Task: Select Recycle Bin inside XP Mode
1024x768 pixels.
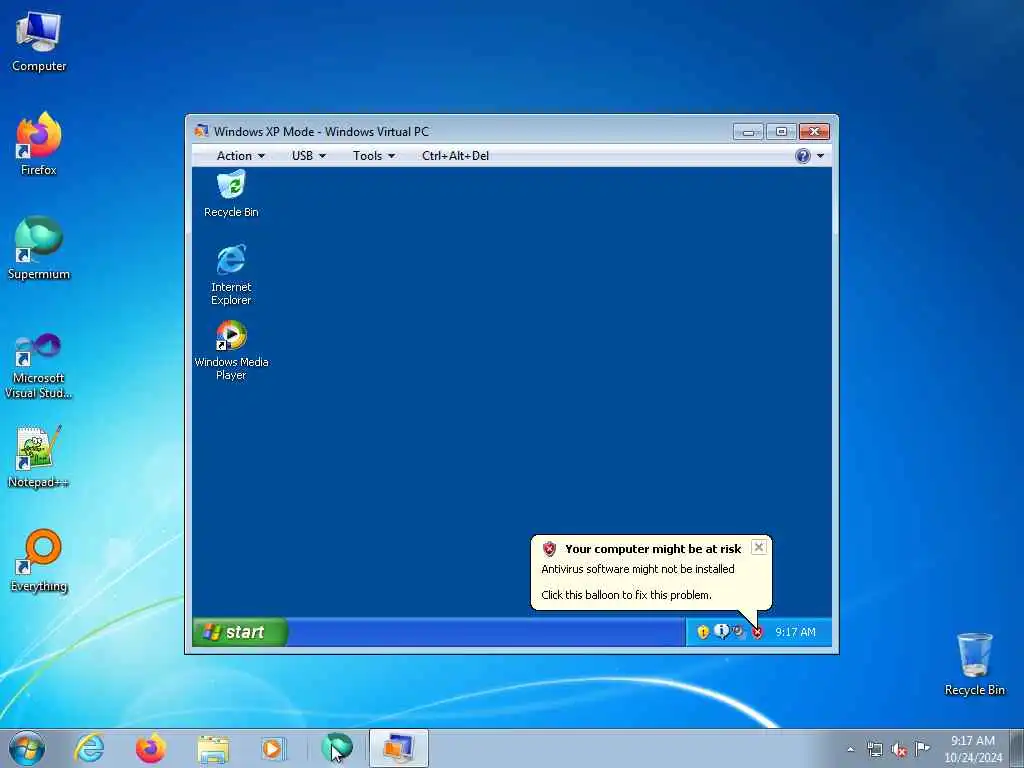Action: [231, 194]
